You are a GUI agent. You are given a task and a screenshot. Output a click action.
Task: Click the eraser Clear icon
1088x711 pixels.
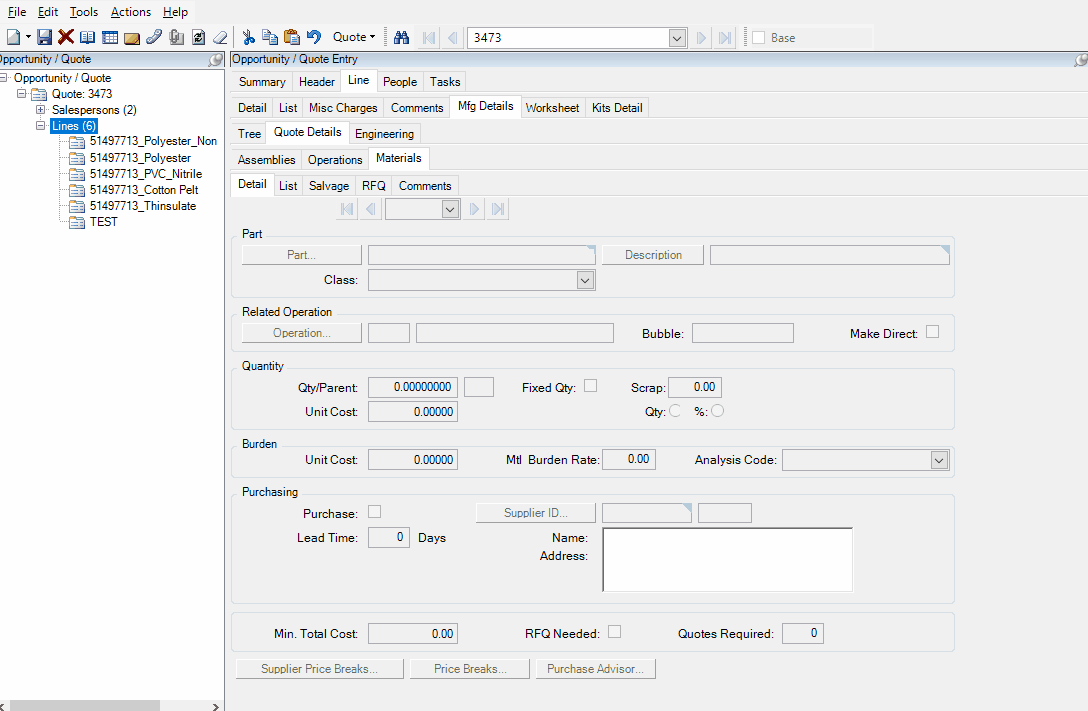pos(220,37)
